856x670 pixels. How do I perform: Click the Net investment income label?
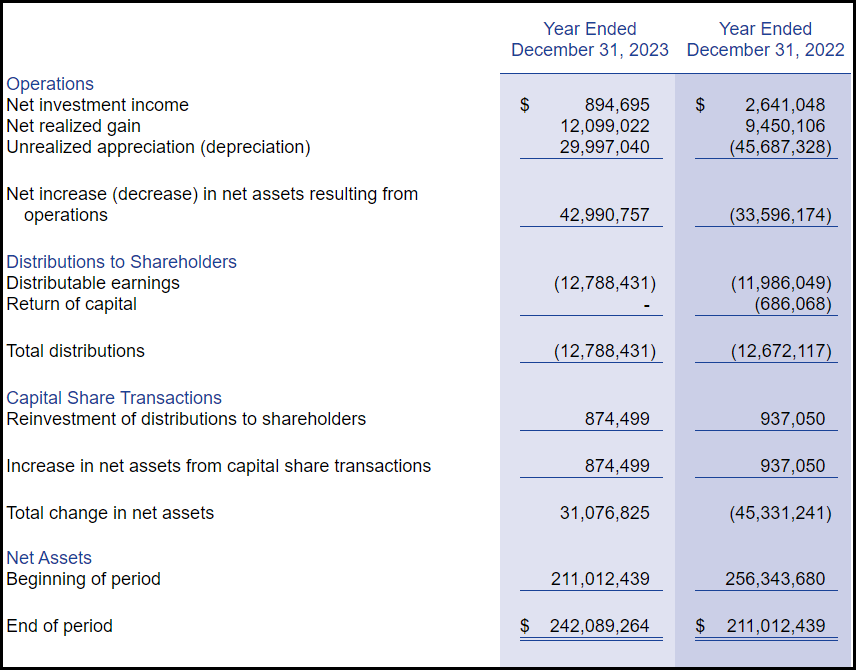[x=97, y=104]
